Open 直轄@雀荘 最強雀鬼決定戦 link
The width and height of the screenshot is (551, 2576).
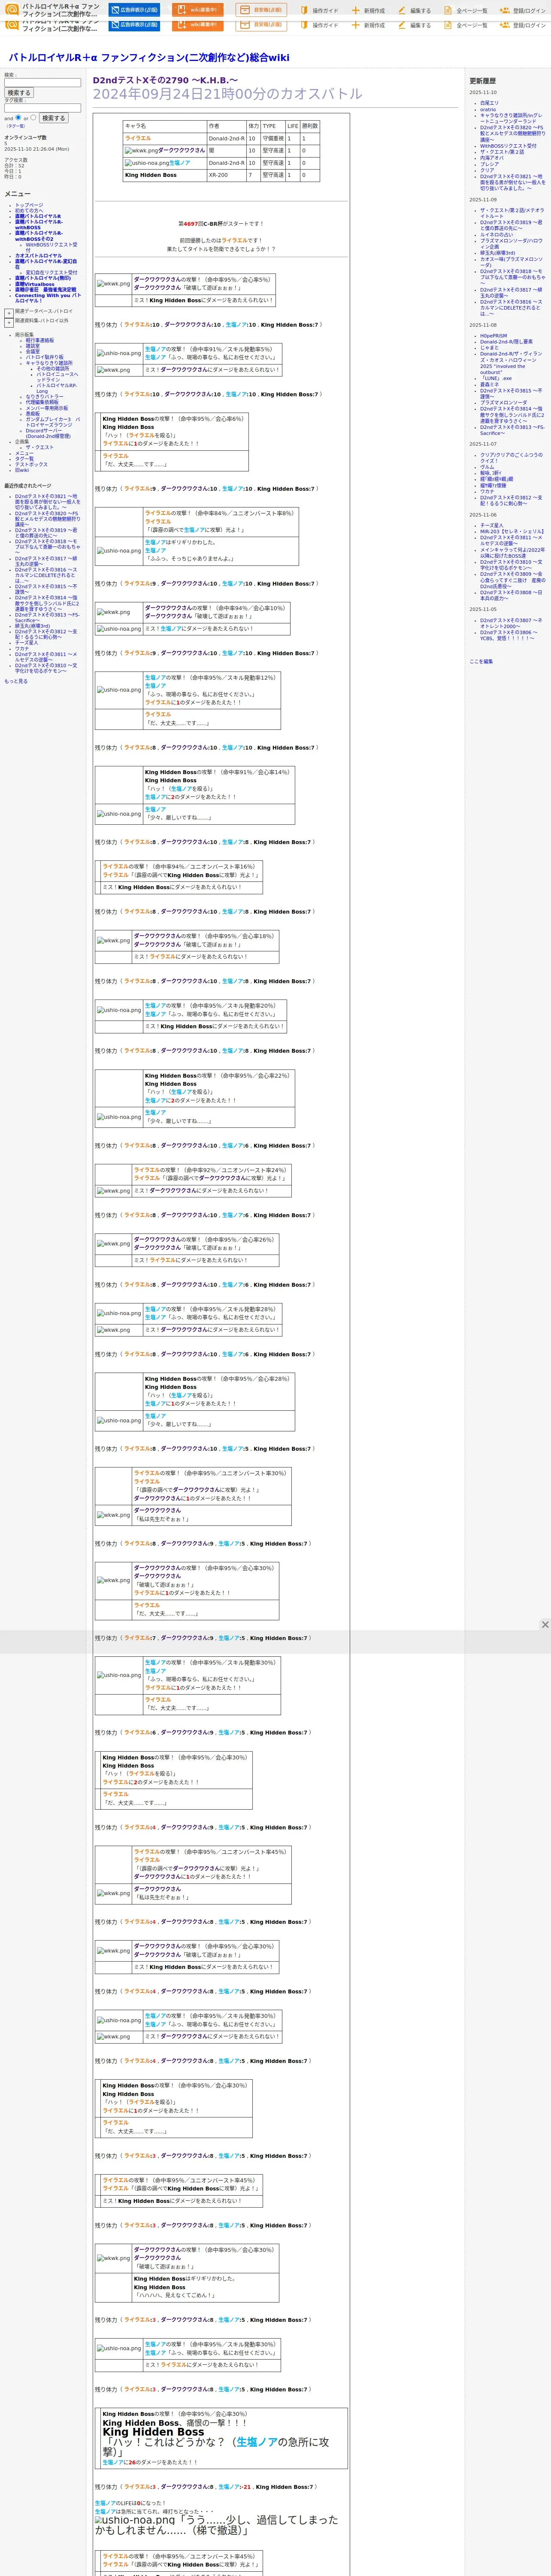(x=45, y=290)
